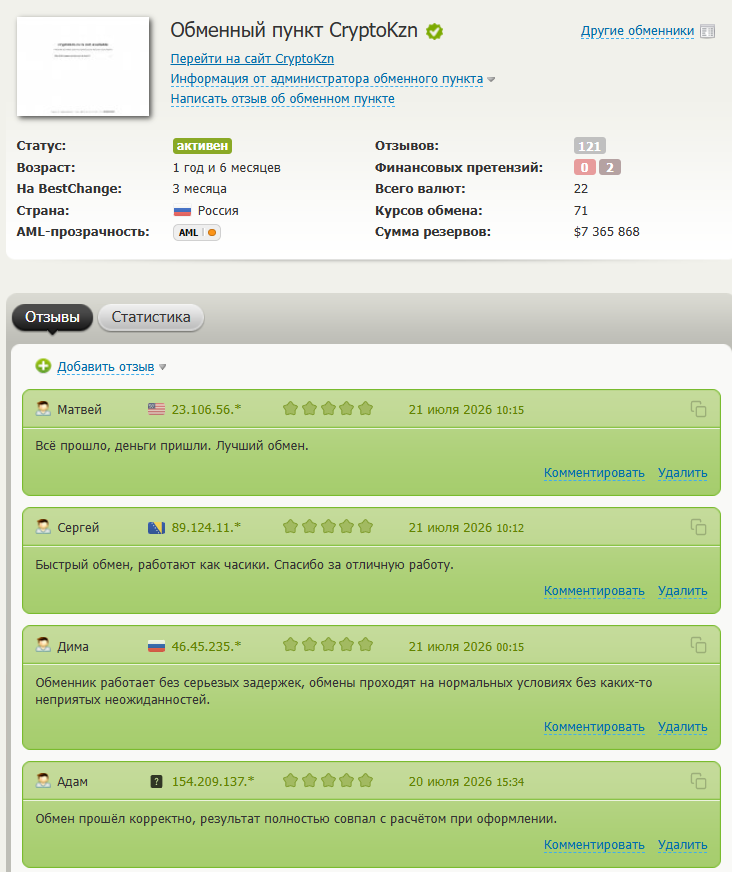Click the exchange rates count 71
The width and height of the screenshot is (732, 872).
[581, 211]
